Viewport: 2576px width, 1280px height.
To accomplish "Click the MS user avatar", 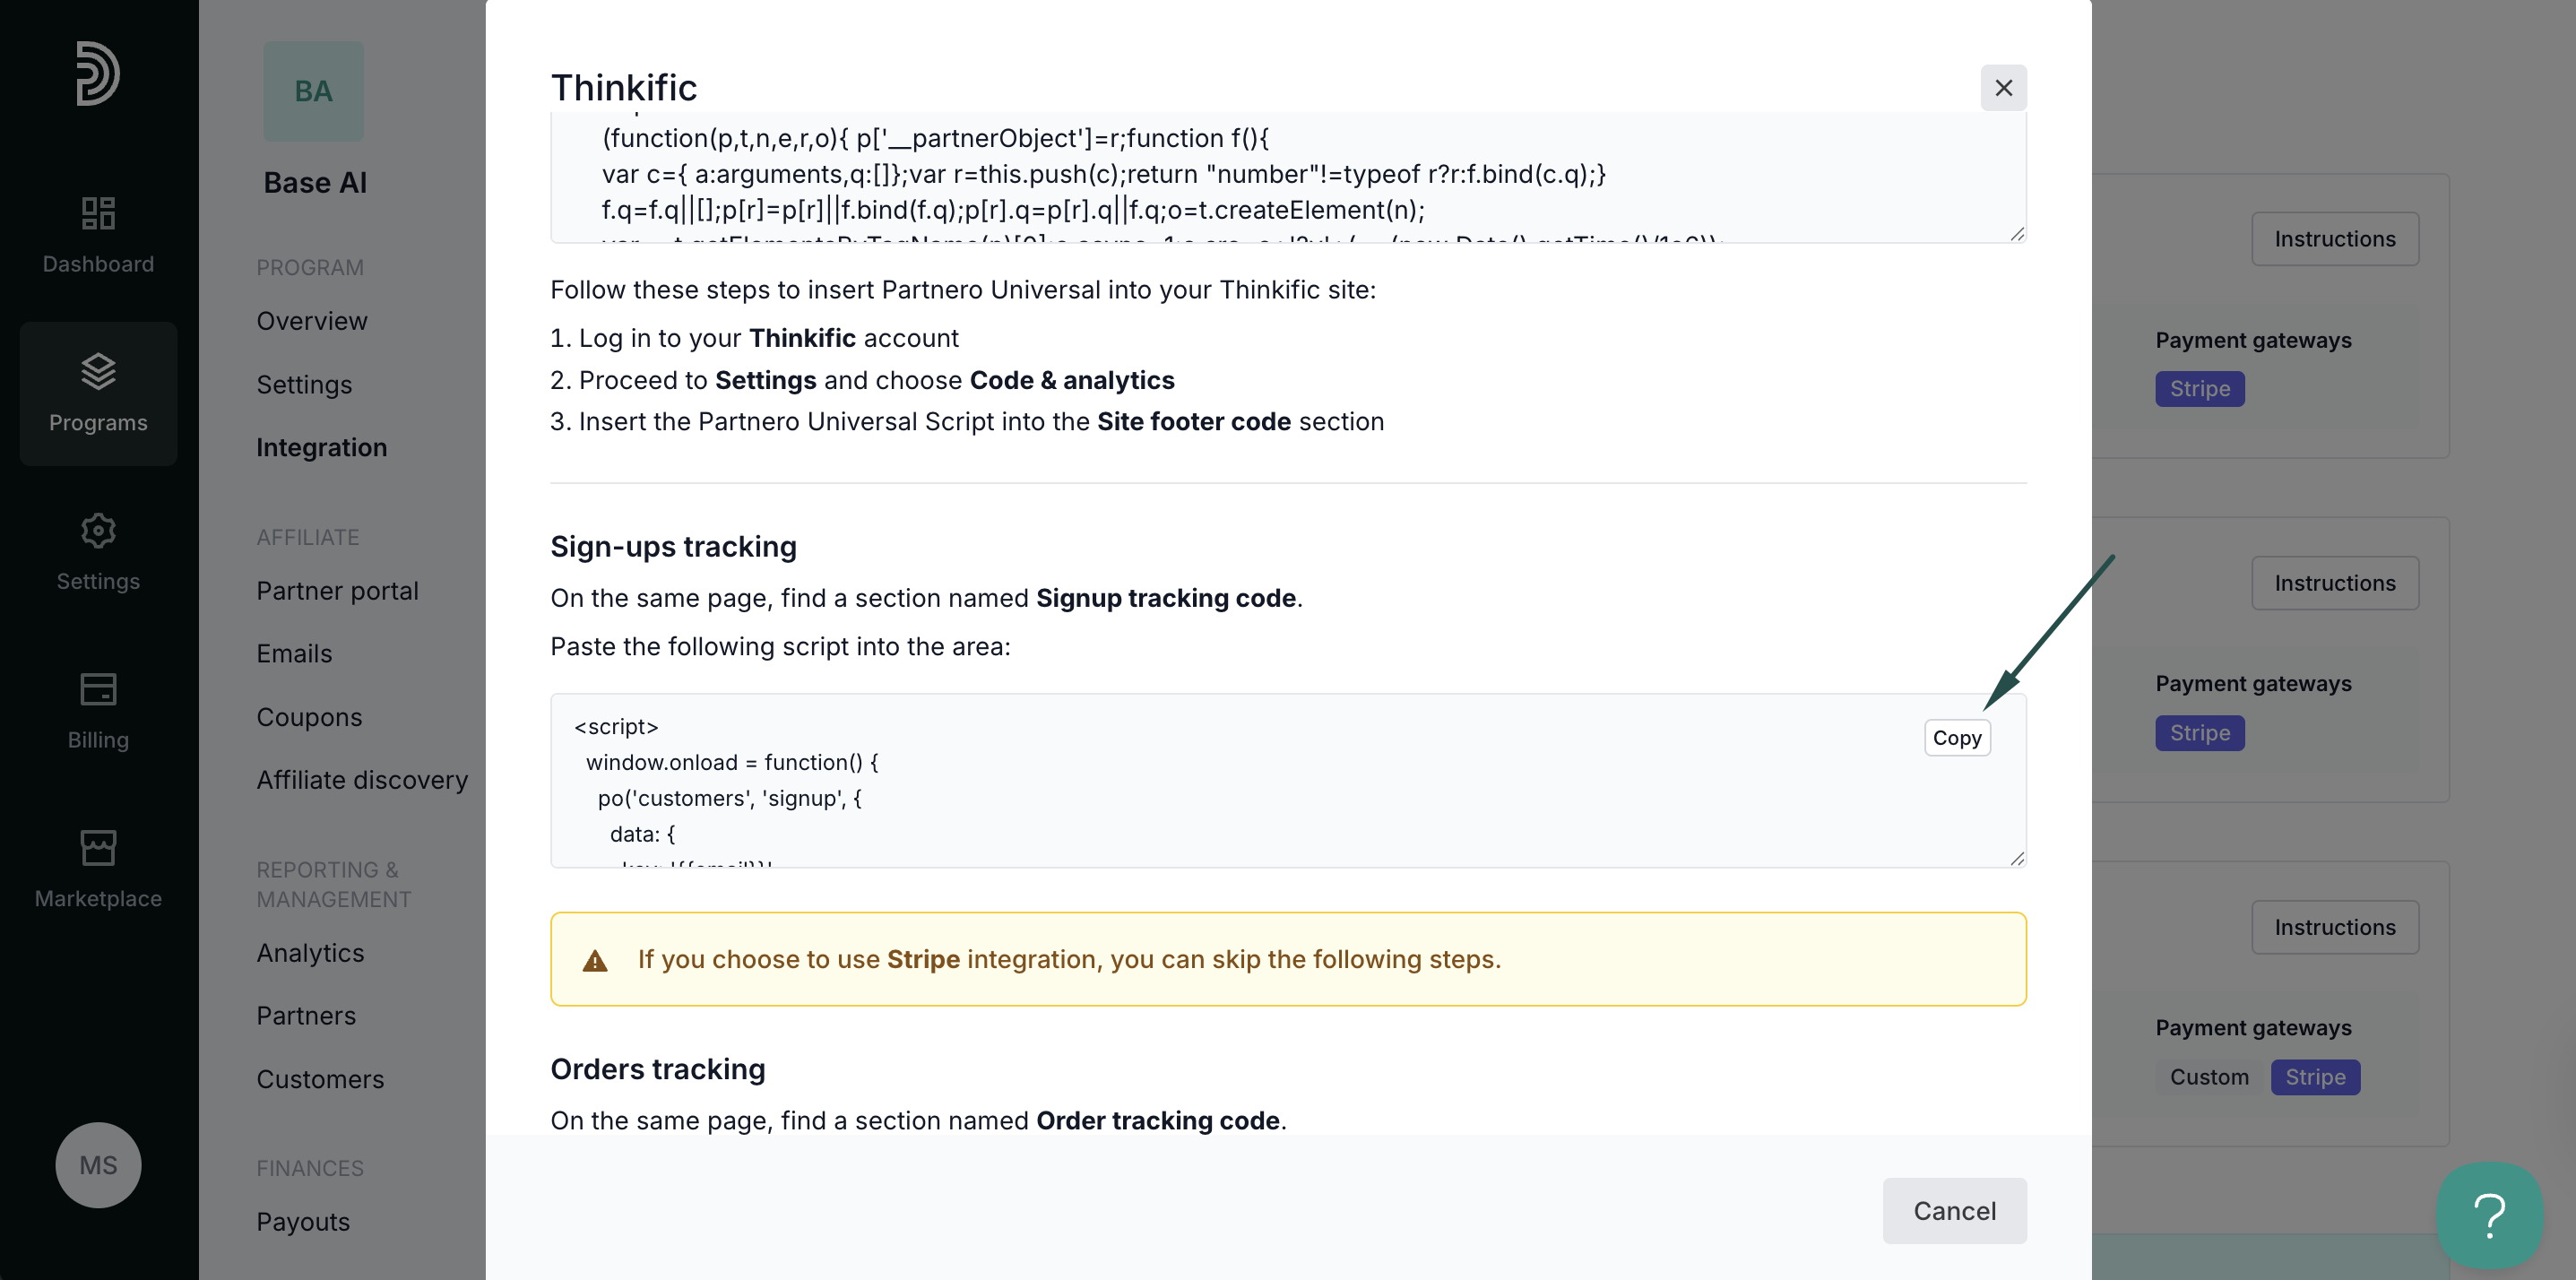I will point(98,1165).
